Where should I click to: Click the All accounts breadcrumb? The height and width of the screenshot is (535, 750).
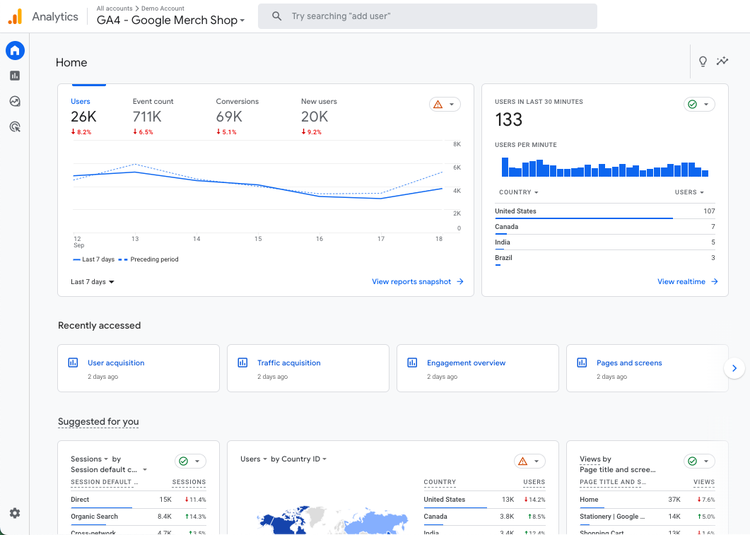click(114, 8)
